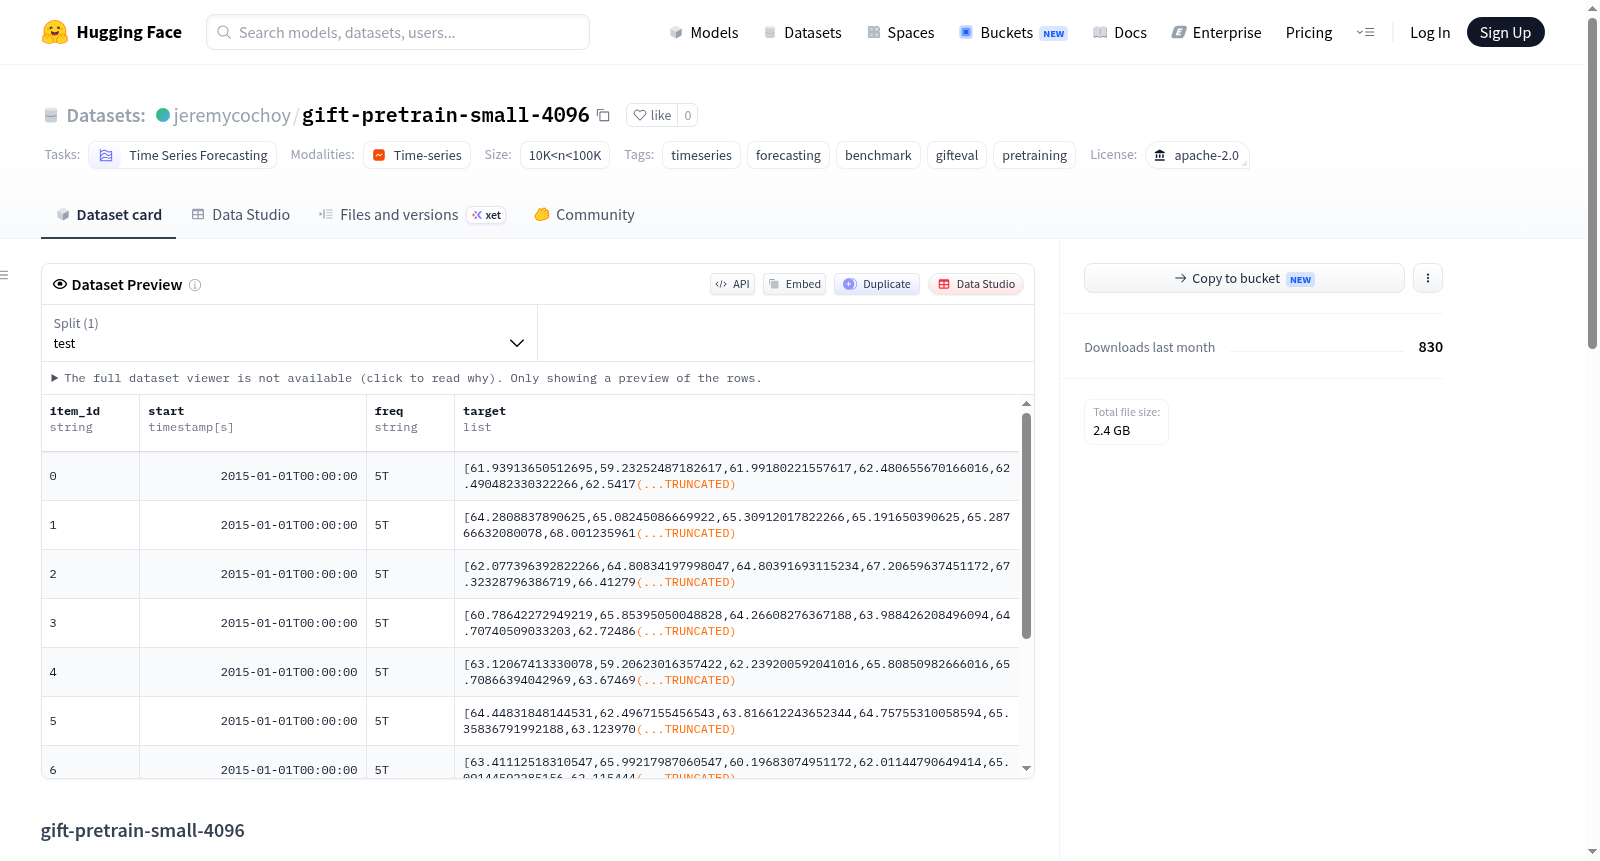Click the freq cell '5T' in row 1

point(410,525)
